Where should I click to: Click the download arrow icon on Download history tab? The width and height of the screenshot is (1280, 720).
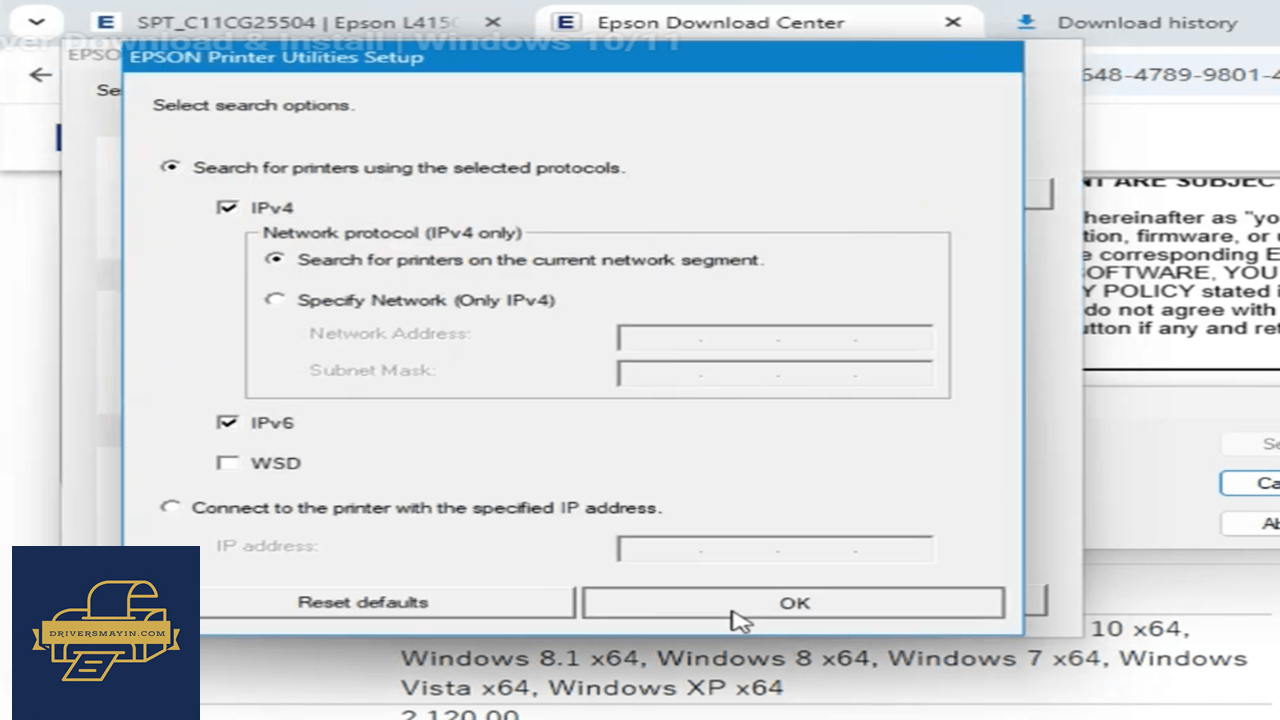pyautogui.click(x=1025, y=22)
